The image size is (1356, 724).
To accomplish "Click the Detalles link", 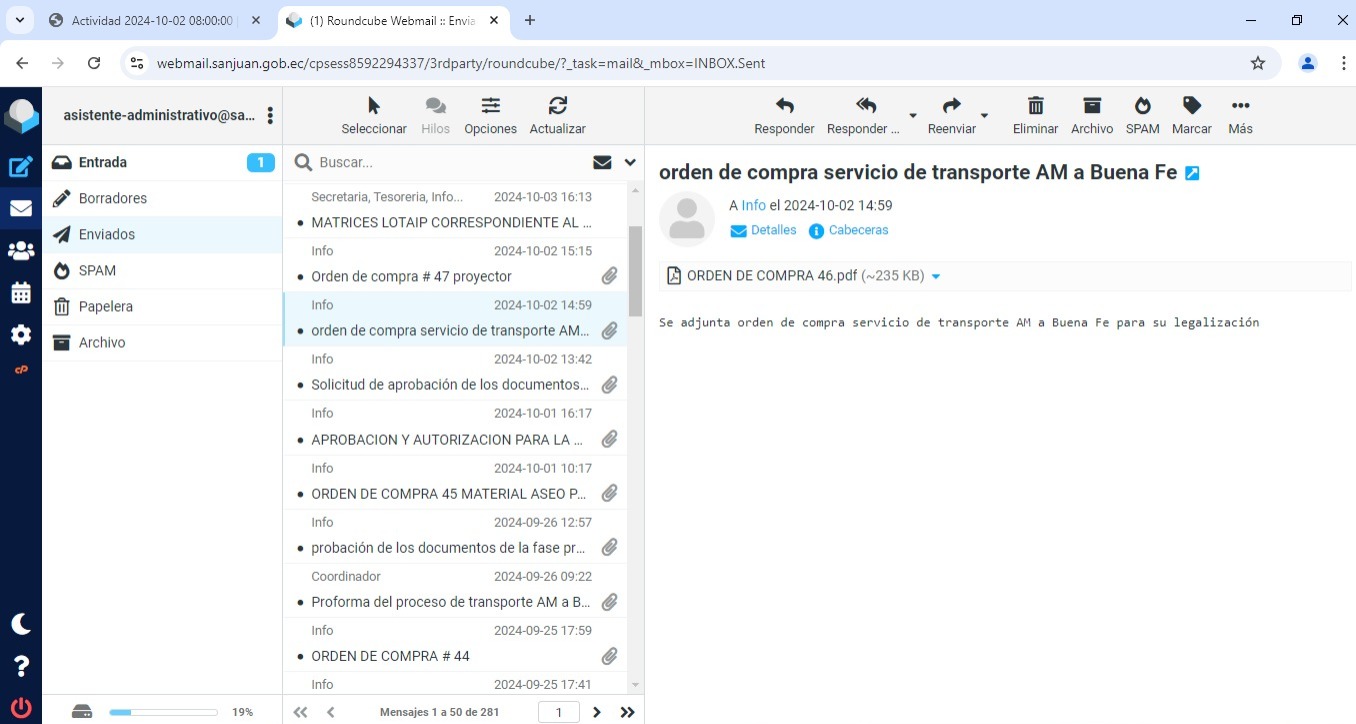I will [x=773, y=230].
